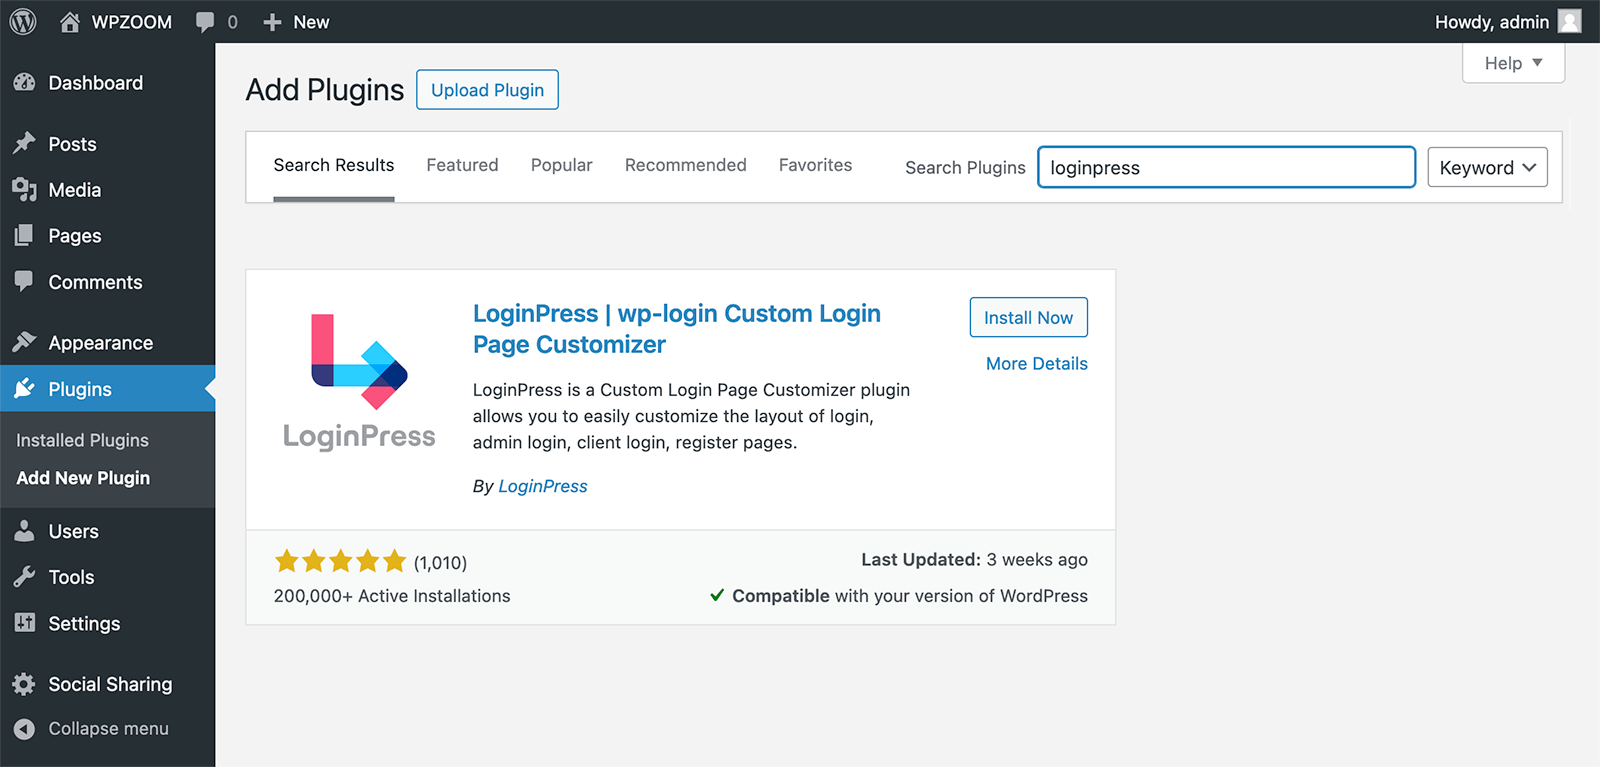Click Collapse menu text
Viewport: 1600px width, 767px height.
(108, 729)
